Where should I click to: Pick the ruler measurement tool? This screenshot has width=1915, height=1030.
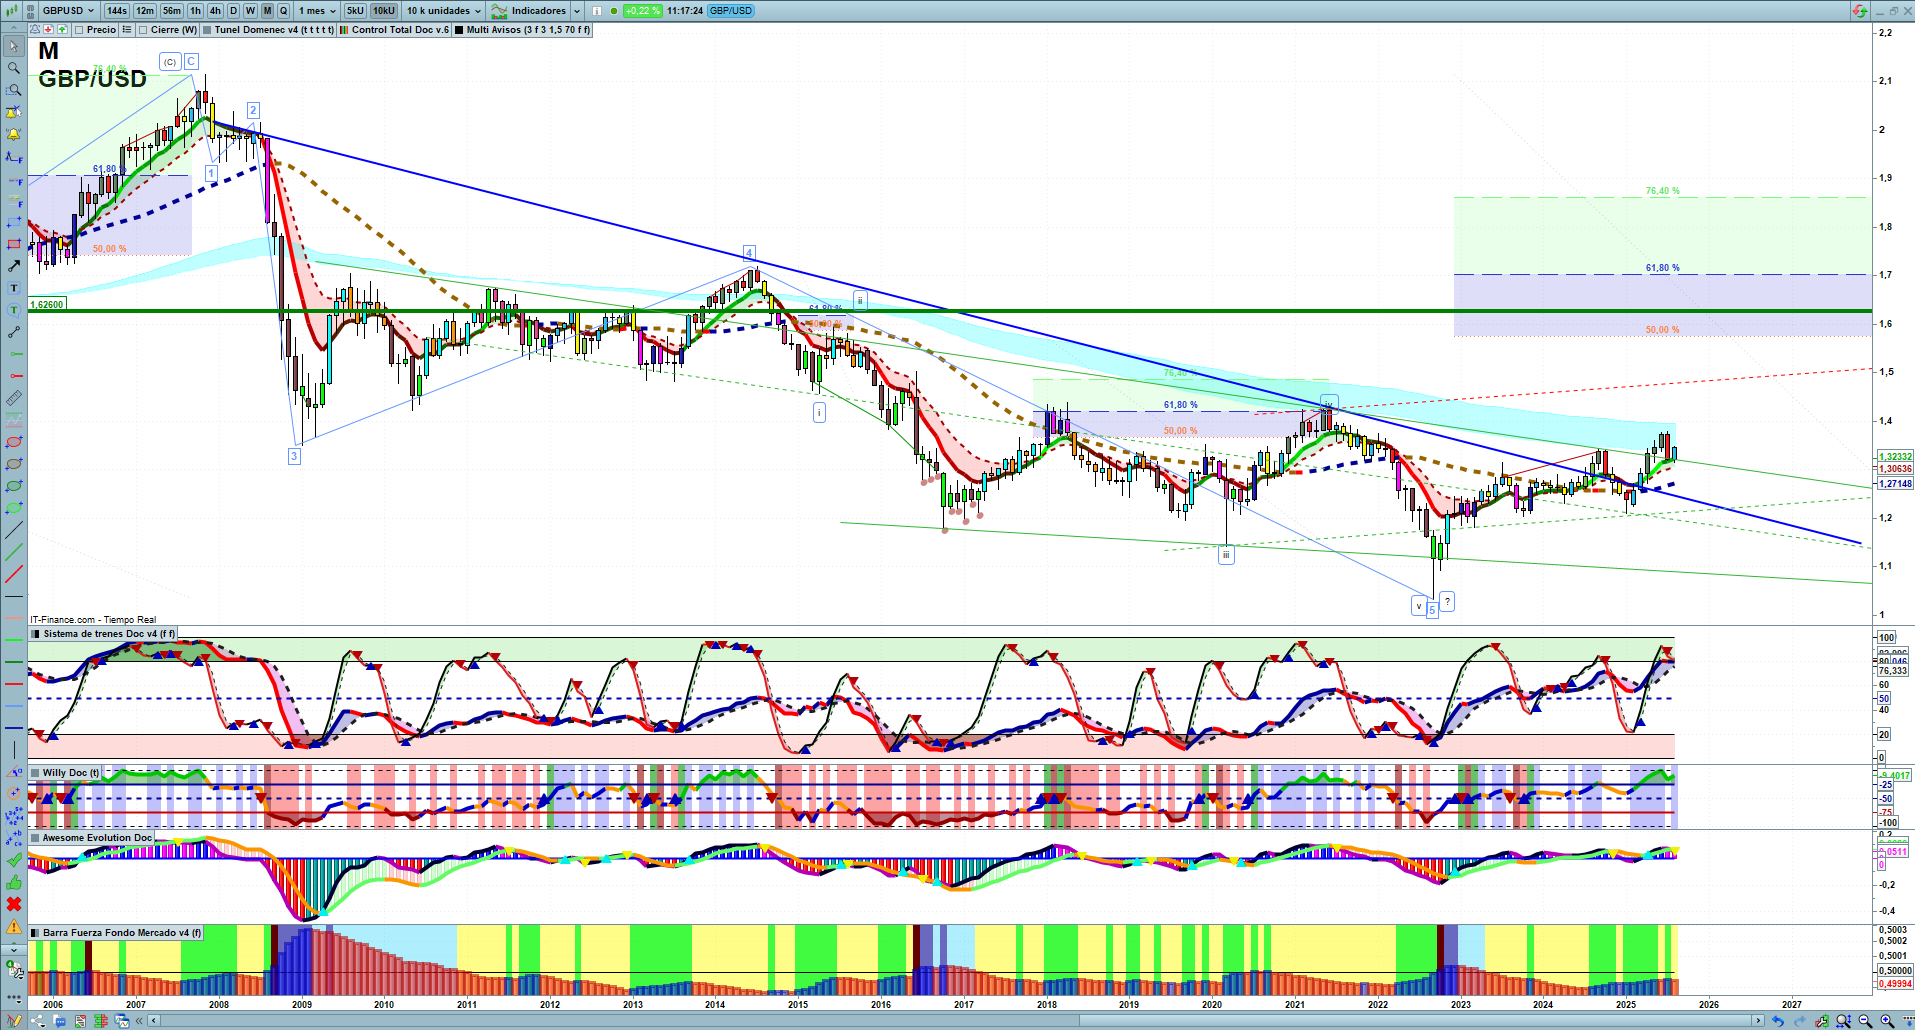[x=14, y=398]
